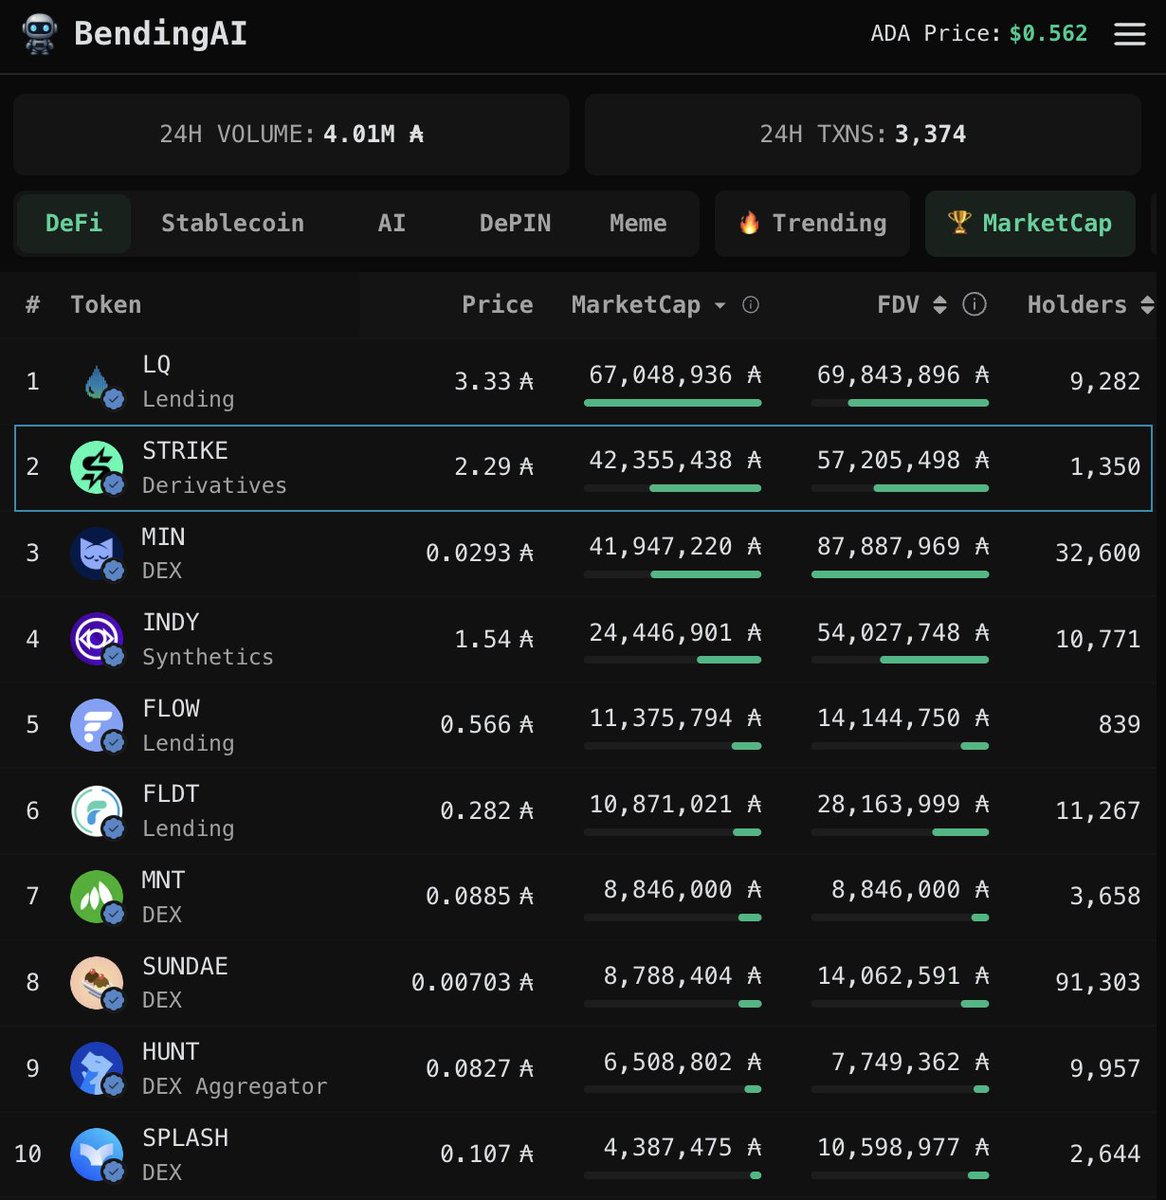Image resolution: width=1166 pixels, height=1200 pixels.
Task: Click the INDY token eye icon
Action: coord(97,639)
